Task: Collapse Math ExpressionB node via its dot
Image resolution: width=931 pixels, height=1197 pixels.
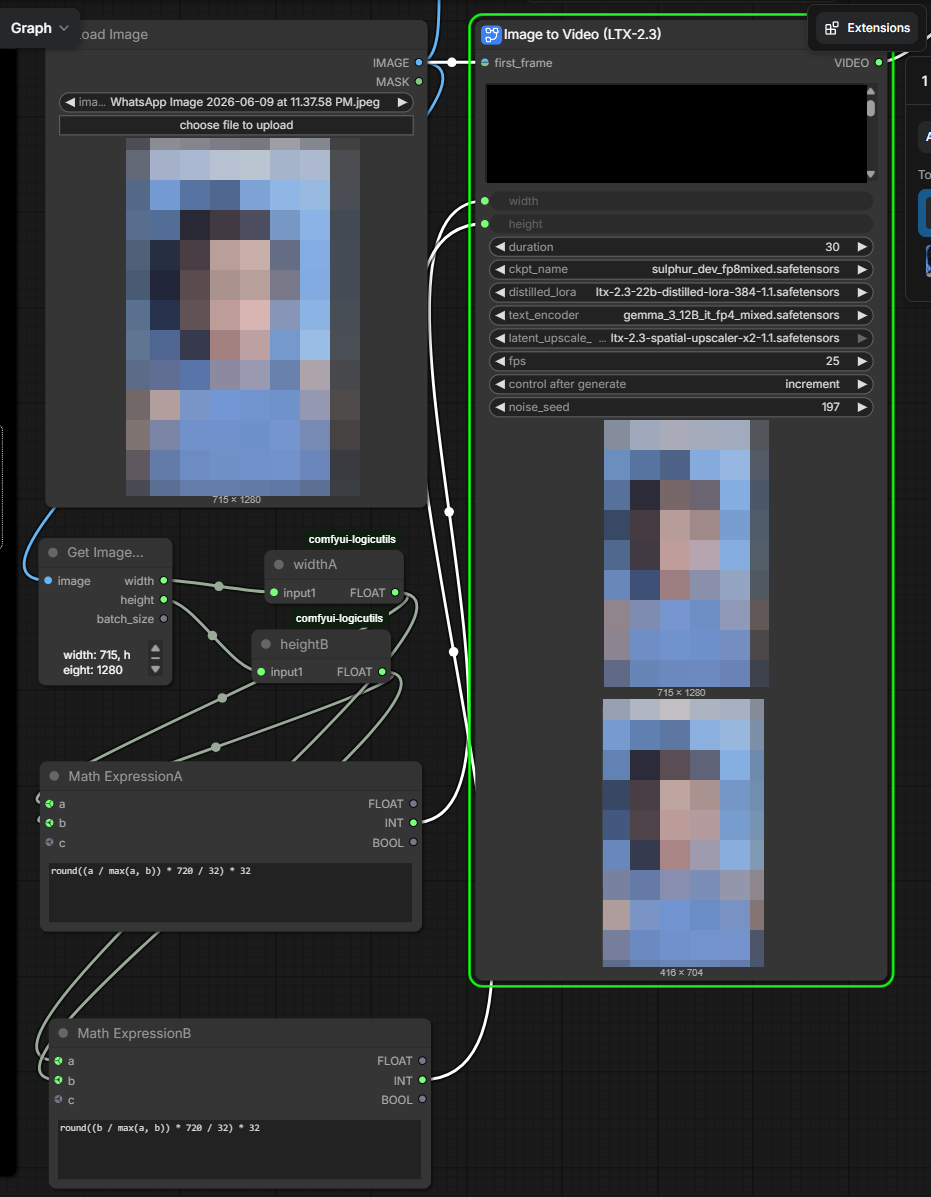Action: (63, 1034)
